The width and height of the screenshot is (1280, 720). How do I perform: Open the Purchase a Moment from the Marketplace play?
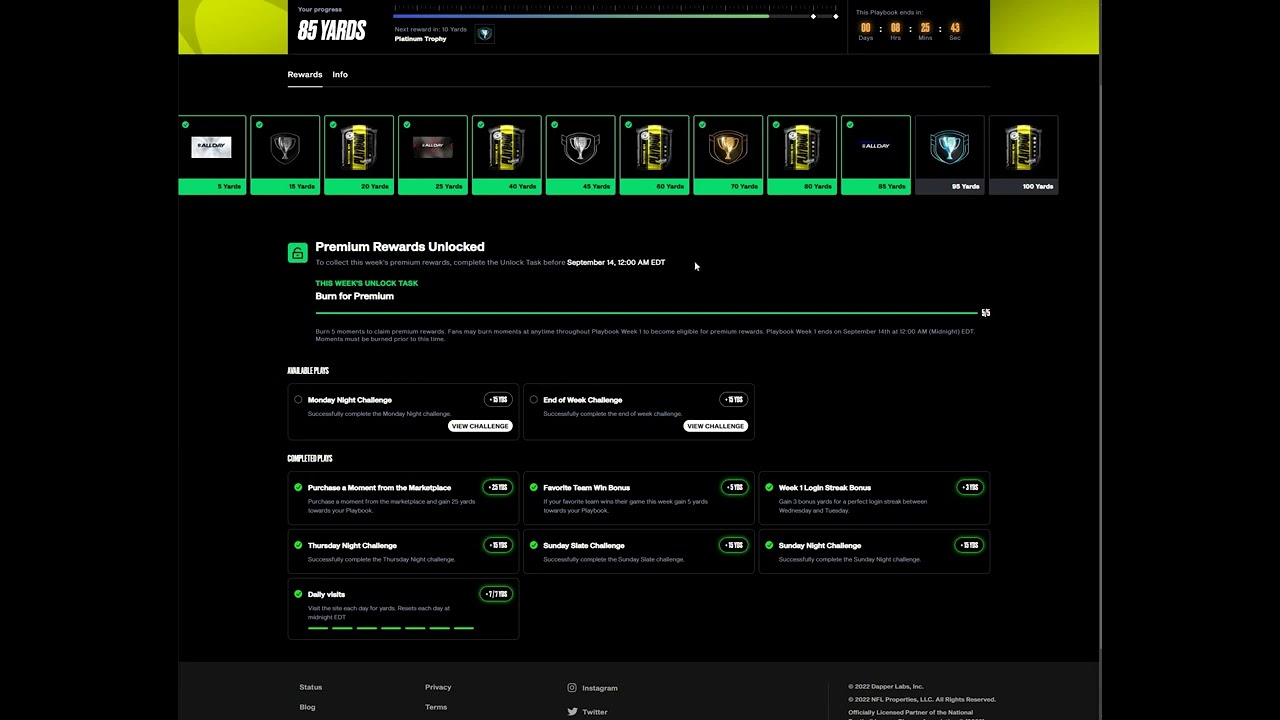(379, 488)
